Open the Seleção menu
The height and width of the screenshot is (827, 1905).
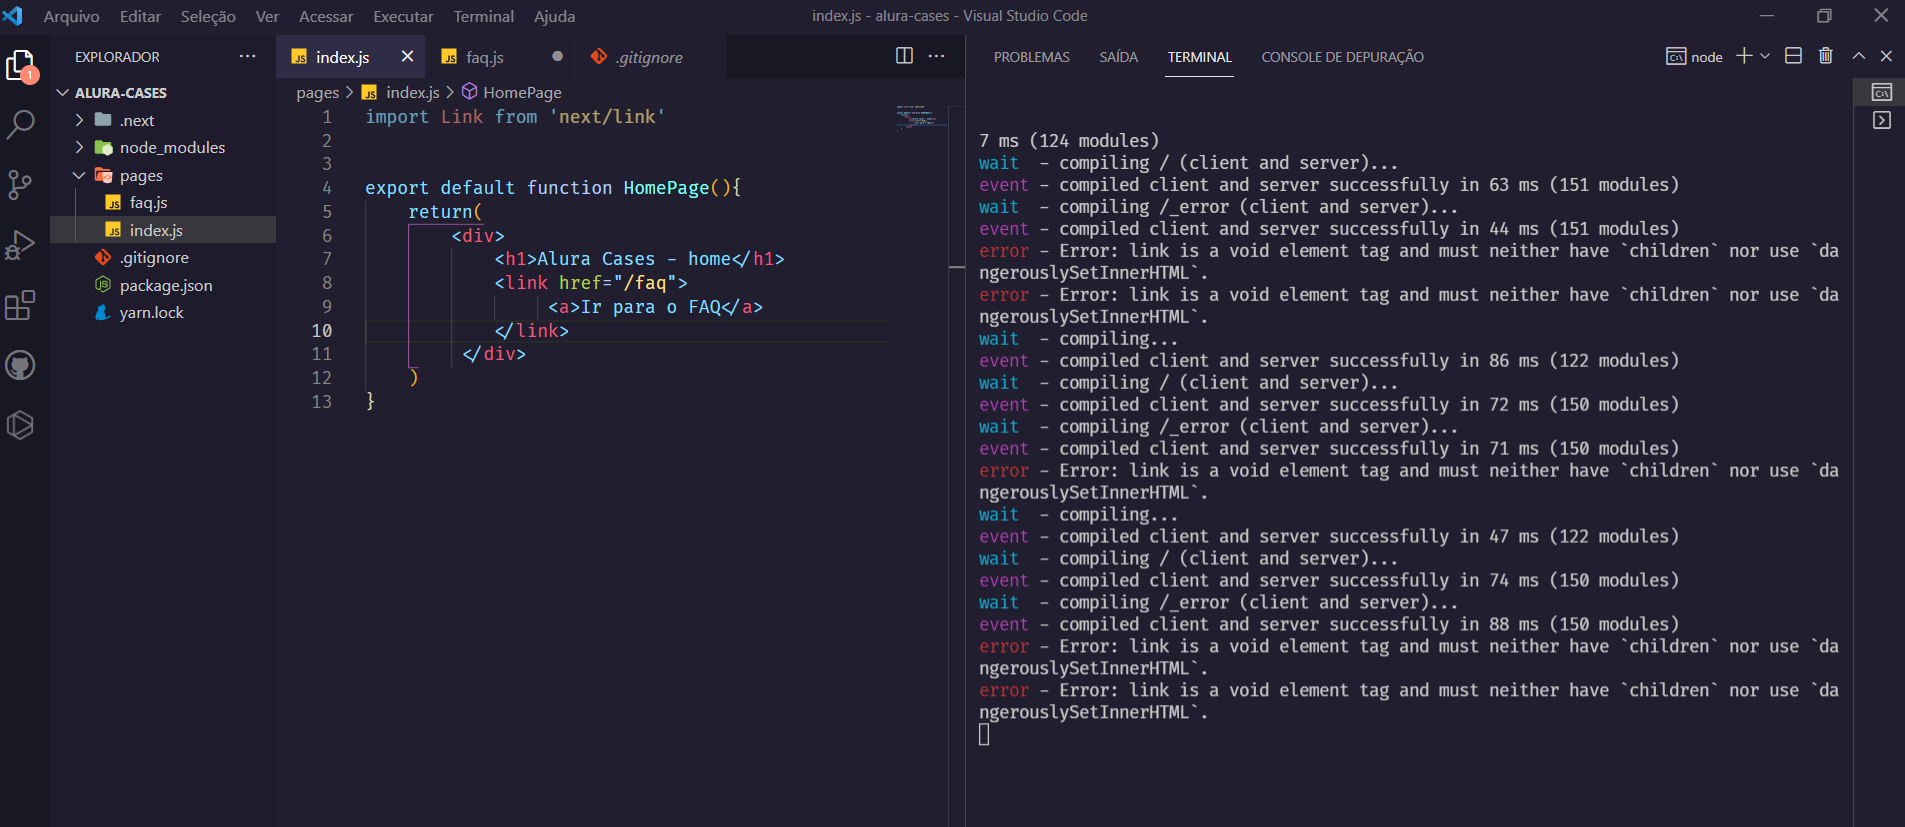click(x=208, y=16)
